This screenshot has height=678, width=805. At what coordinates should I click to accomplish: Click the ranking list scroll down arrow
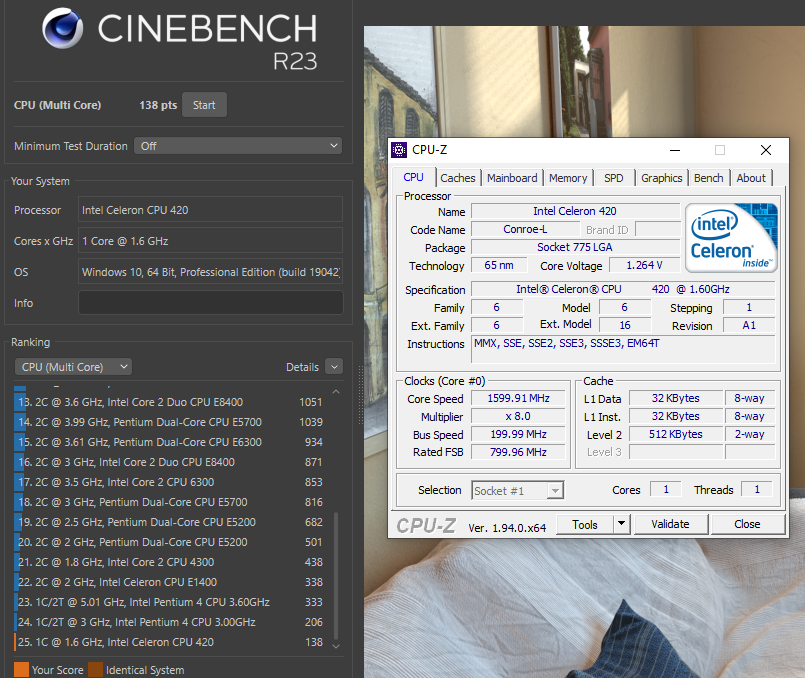coord(336,646)
